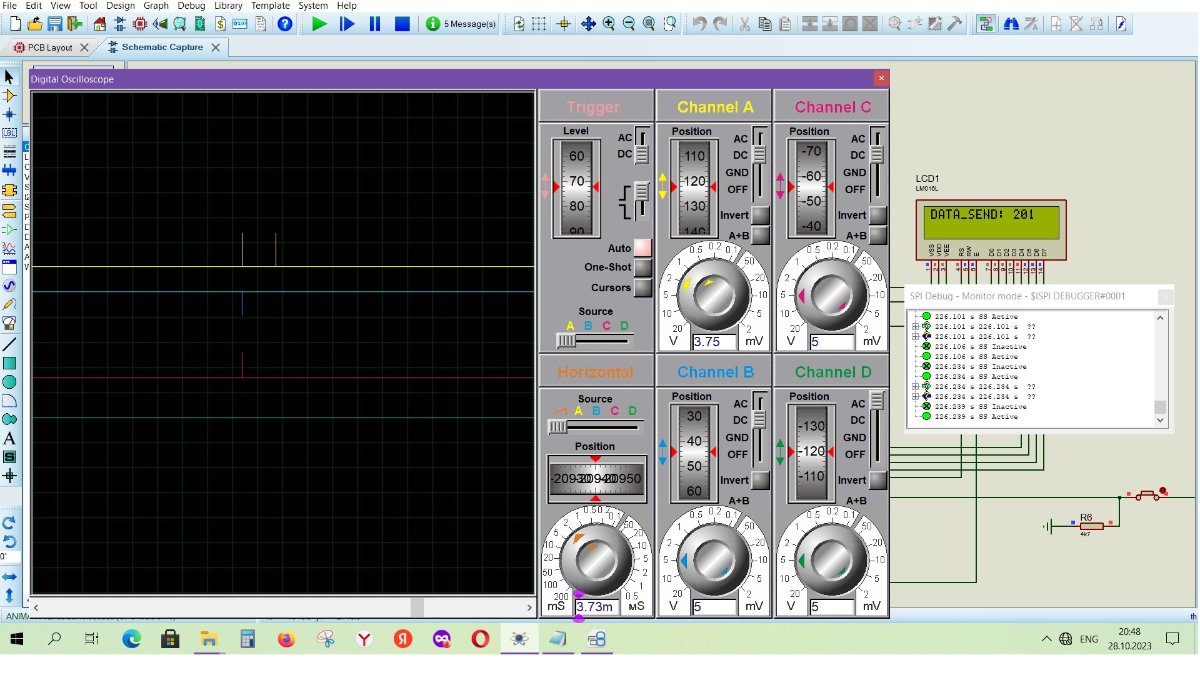The image size is (1200, 675).
Task: Toggle the Trigger Auto button
Action: click(642, 247)
